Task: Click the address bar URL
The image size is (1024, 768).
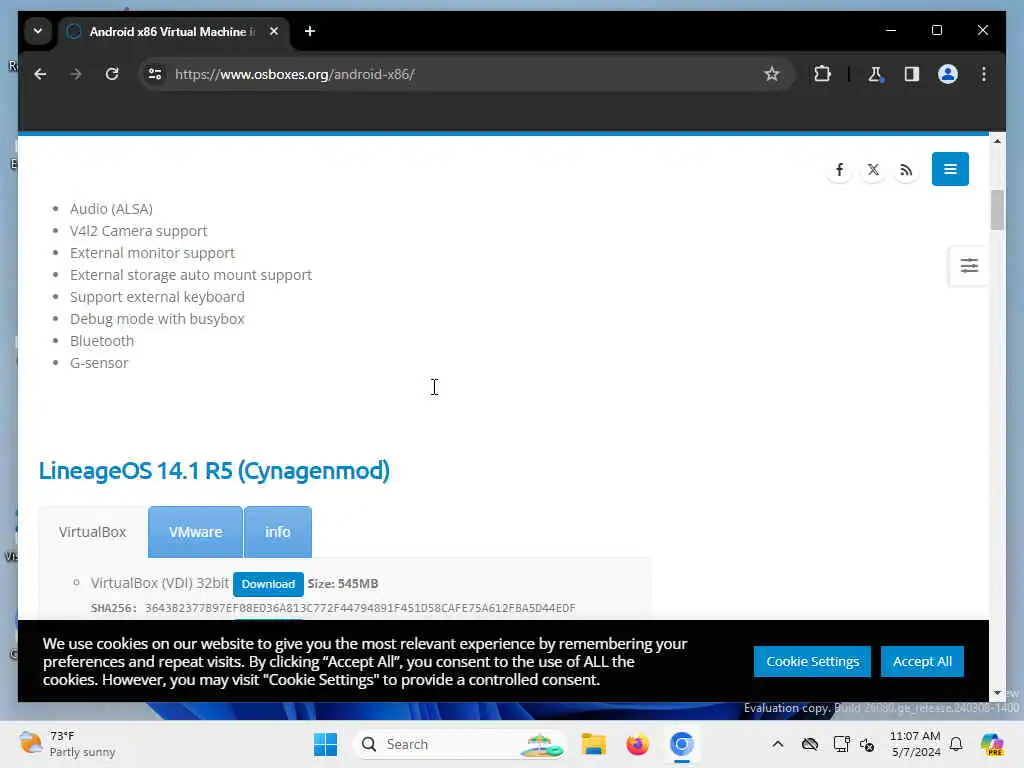Action: click(x=295, y=74)
